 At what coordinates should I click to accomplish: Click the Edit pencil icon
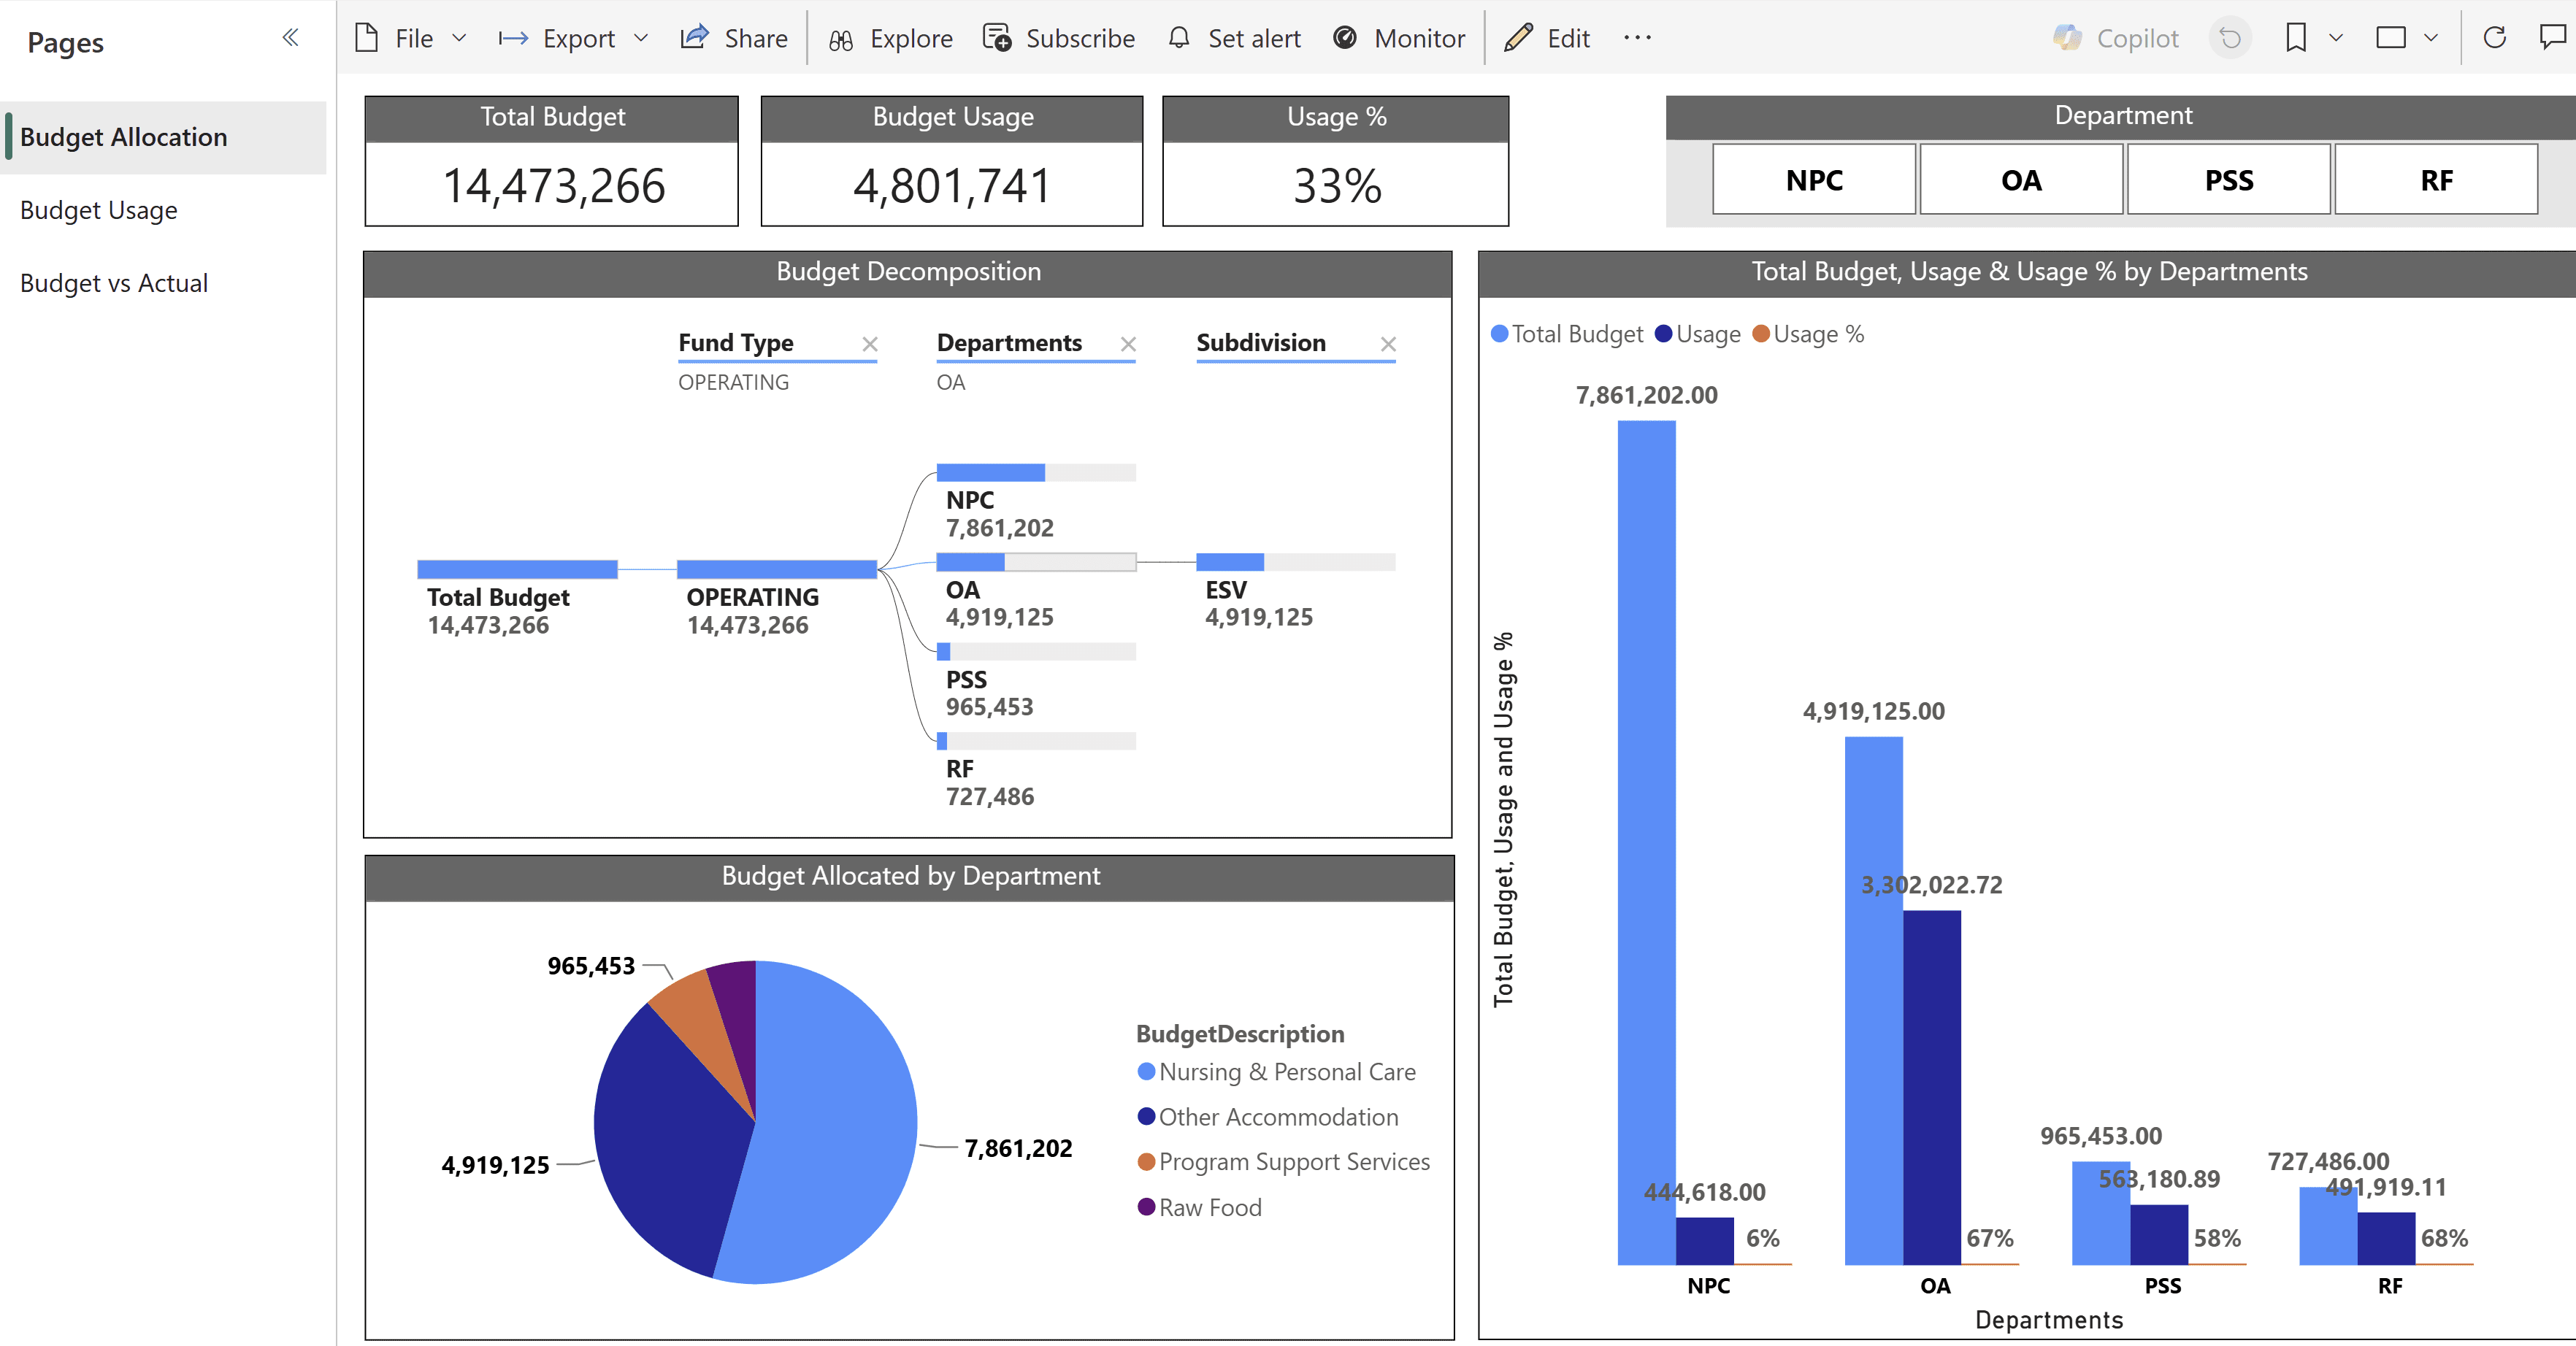click(1518, 38)
